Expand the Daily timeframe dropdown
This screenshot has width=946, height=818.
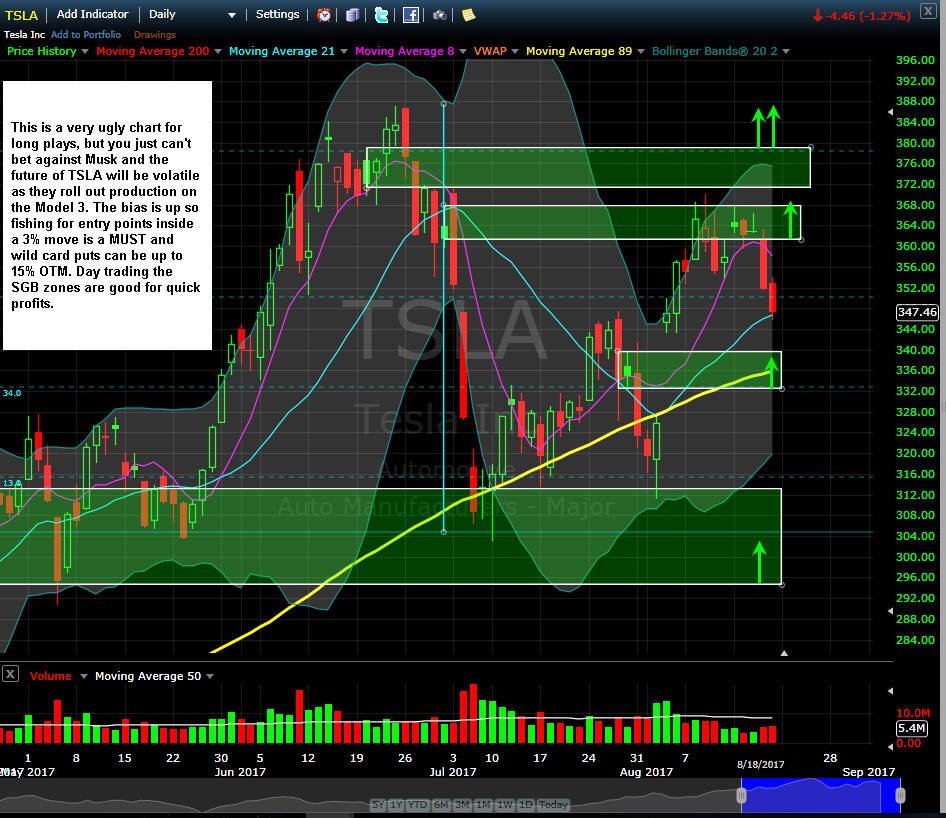232,15
